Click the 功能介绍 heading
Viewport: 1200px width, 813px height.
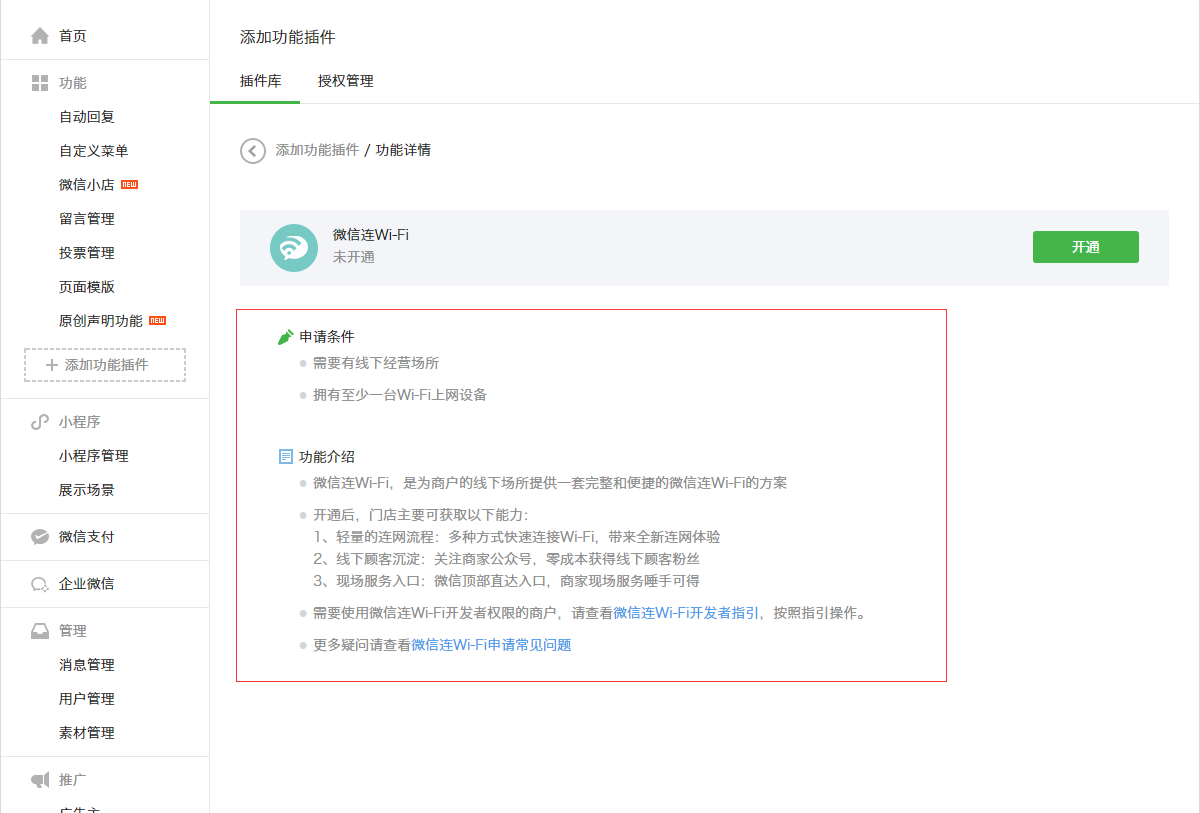327,457
